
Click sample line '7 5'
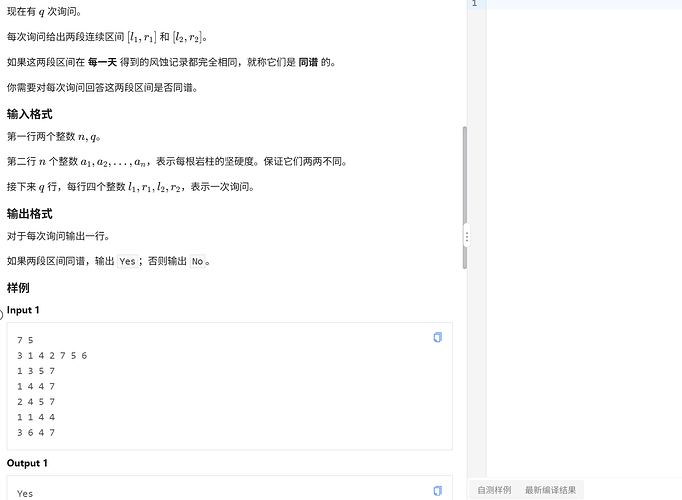[x=25, y=340]
